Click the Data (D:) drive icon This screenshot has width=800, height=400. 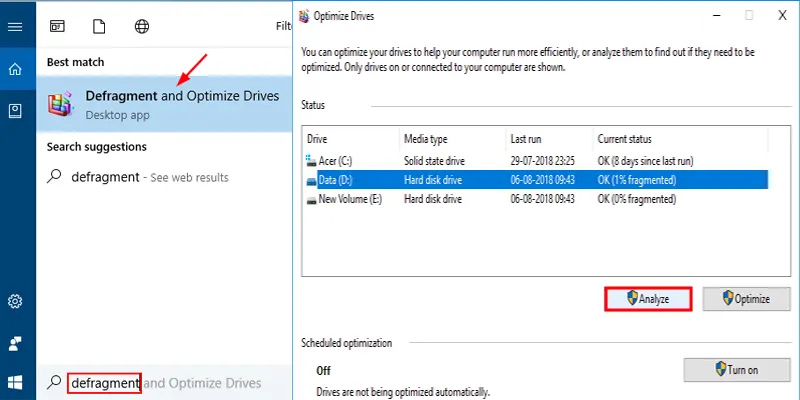pyautogui.click(x=311, y=181)
